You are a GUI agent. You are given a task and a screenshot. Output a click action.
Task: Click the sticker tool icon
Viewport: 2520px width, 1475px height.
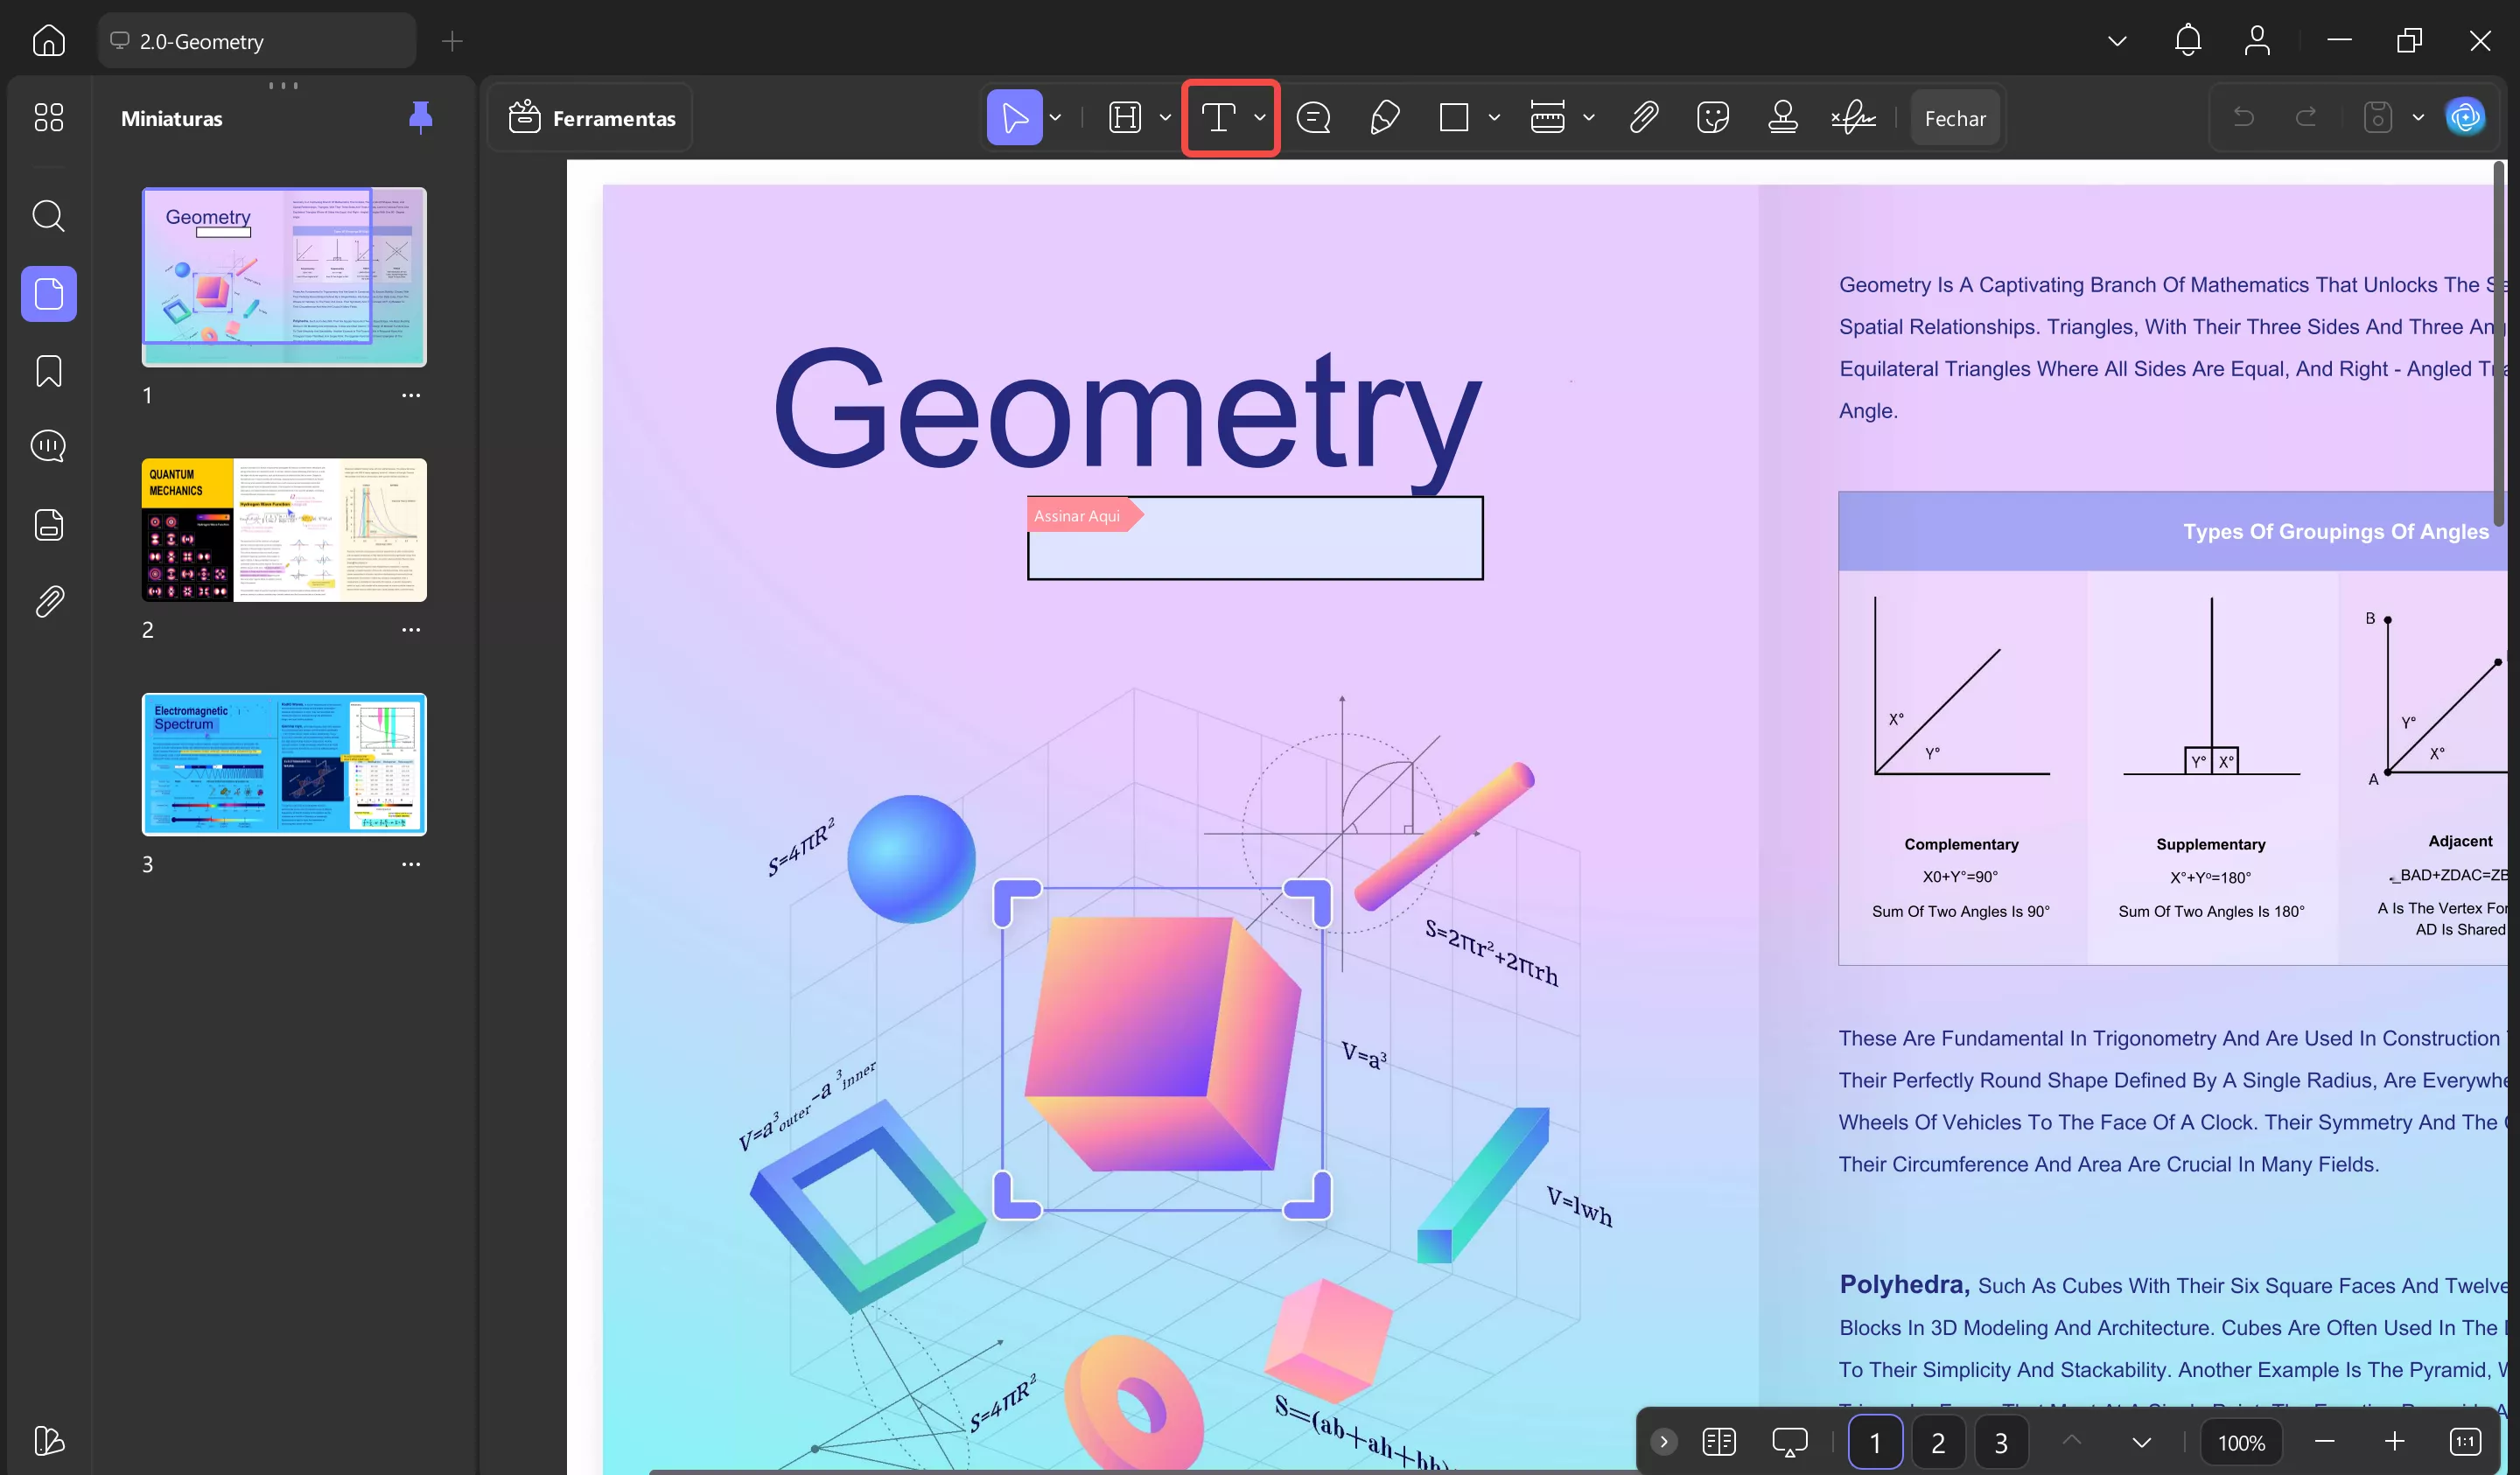[1713, 118]
